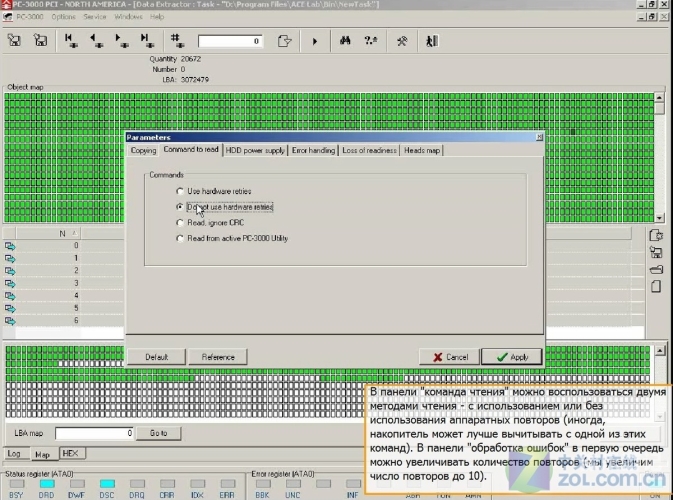Viewport: 673px width, 500px height.
Task: Switch to the Heads map tab
Action: pos(422,151)
